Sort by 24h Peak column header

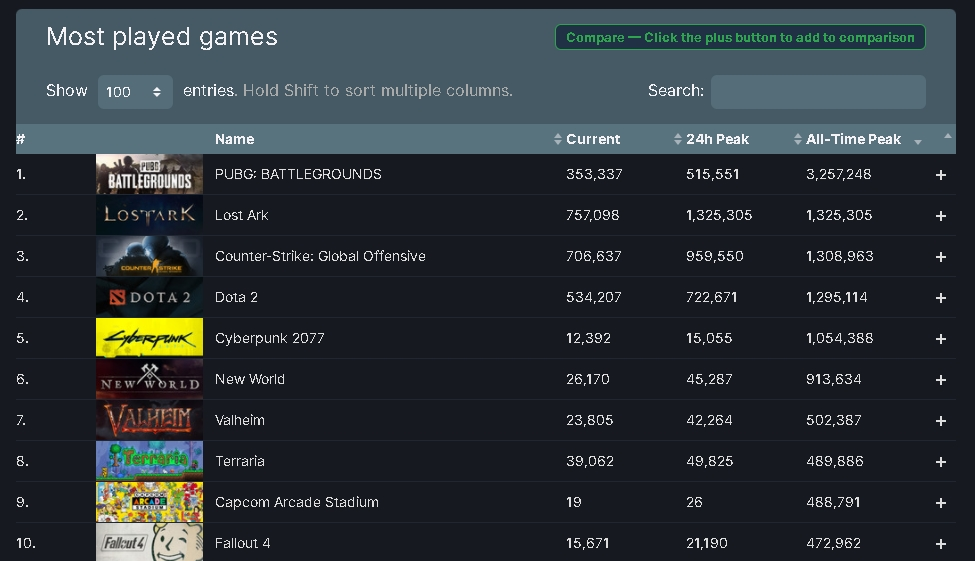pos(717,139)
